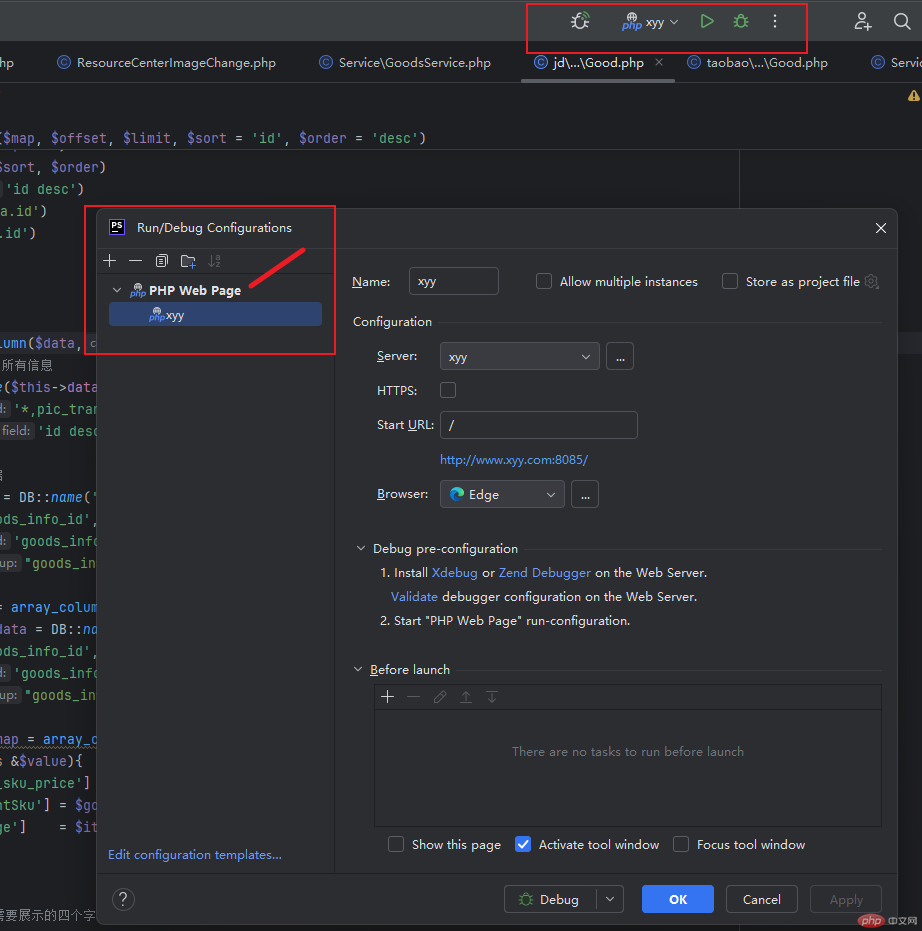Run the xyy configuration with the green play icon
The image size is (922, 931).
tap(706, 21)
